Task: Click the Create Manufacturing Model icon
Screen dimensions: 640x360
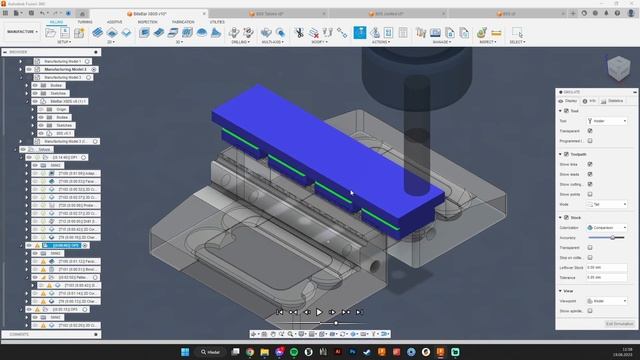Action: pos(79,33)
